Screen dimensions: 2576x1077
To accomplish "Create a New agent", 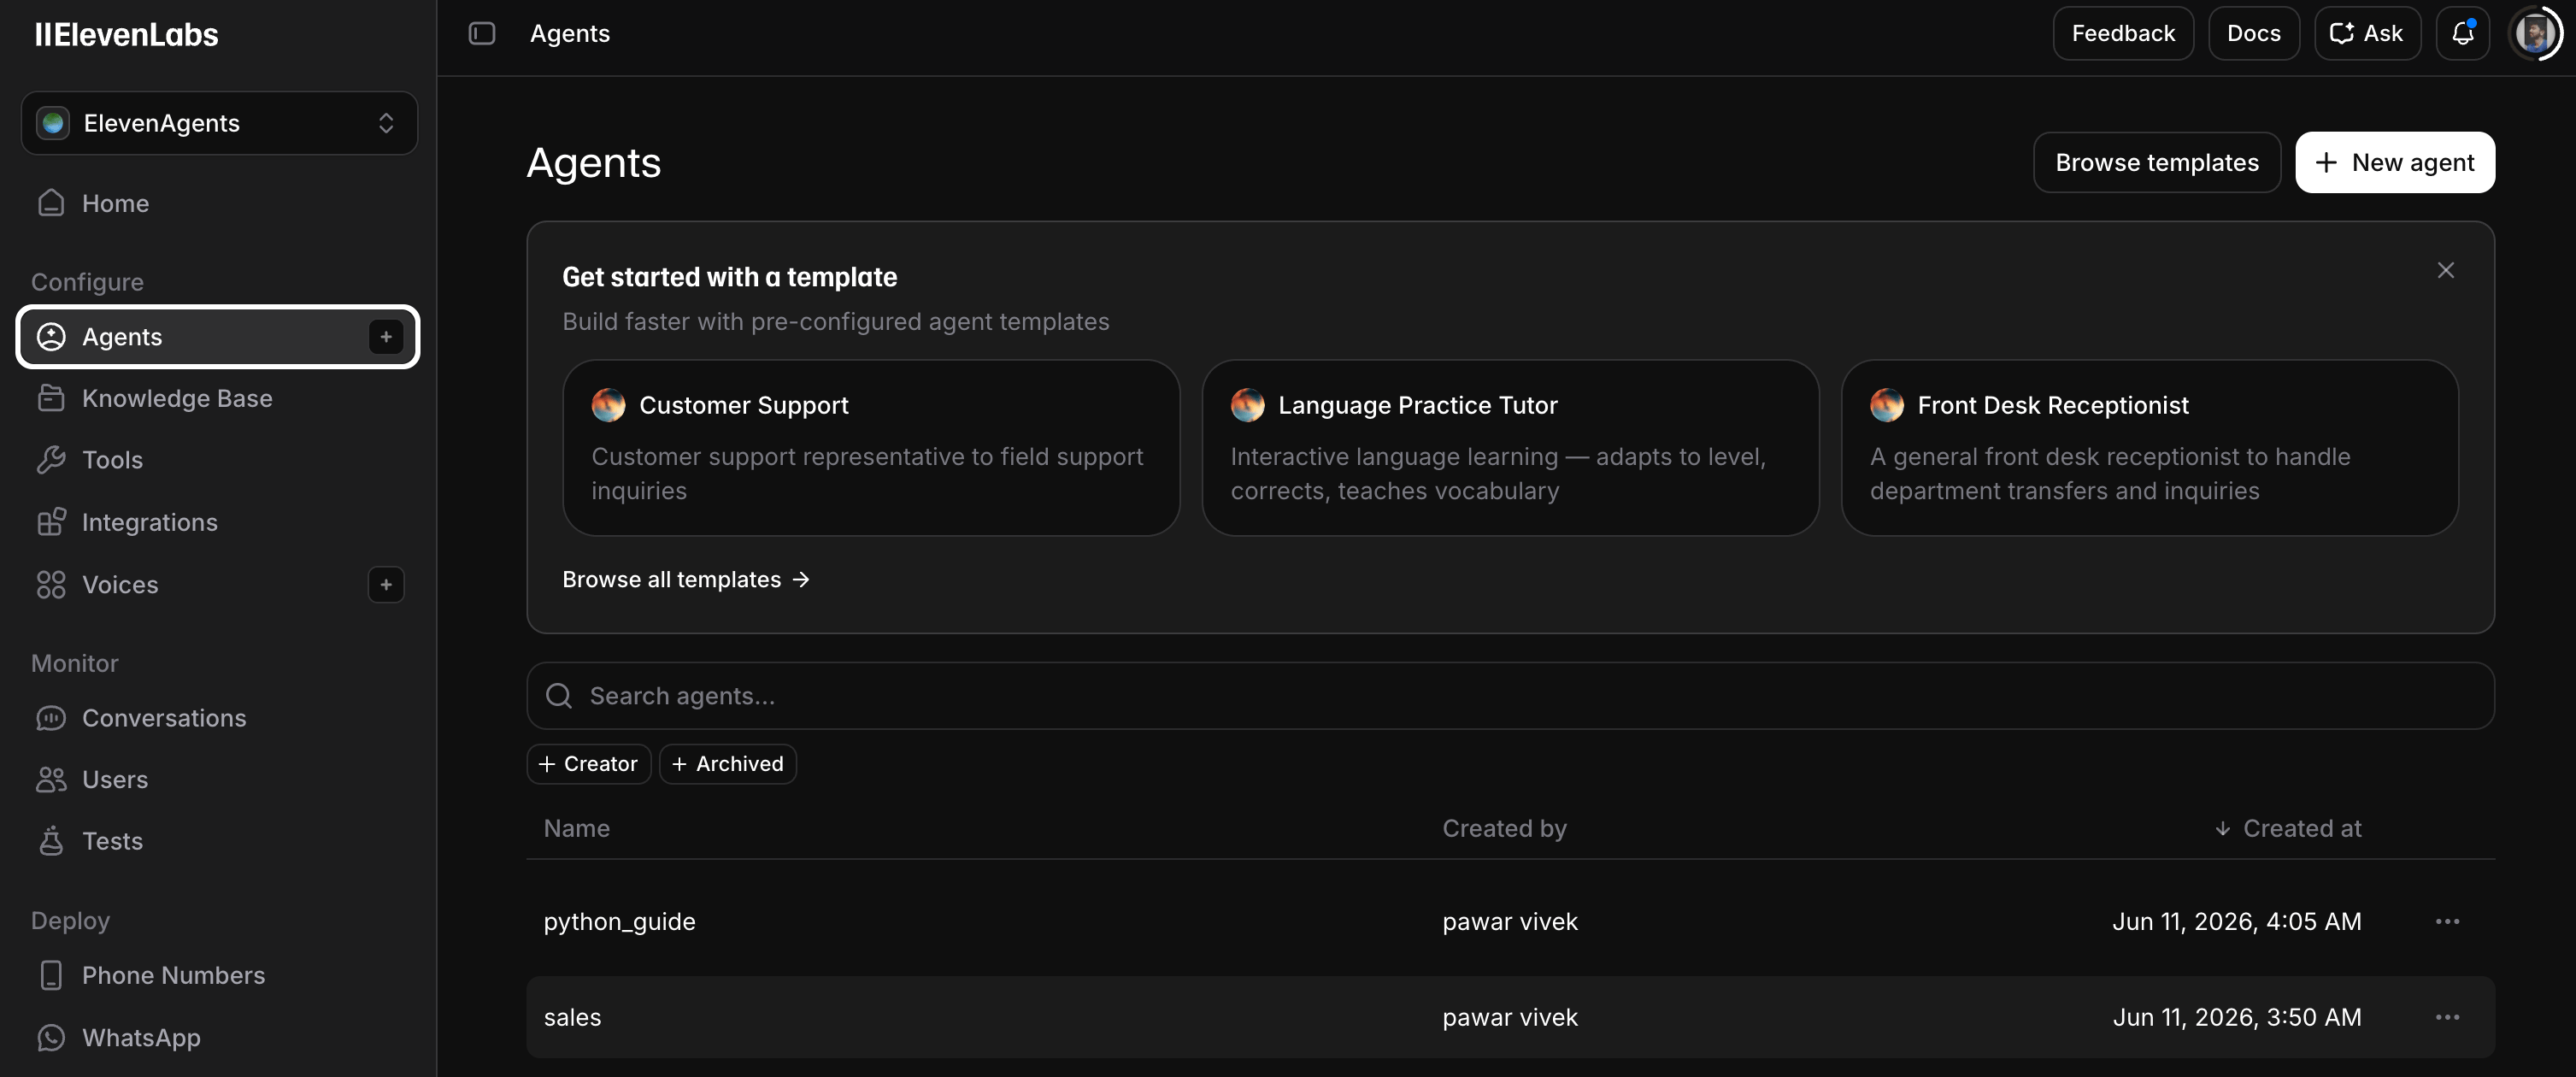I will 2394,163.
